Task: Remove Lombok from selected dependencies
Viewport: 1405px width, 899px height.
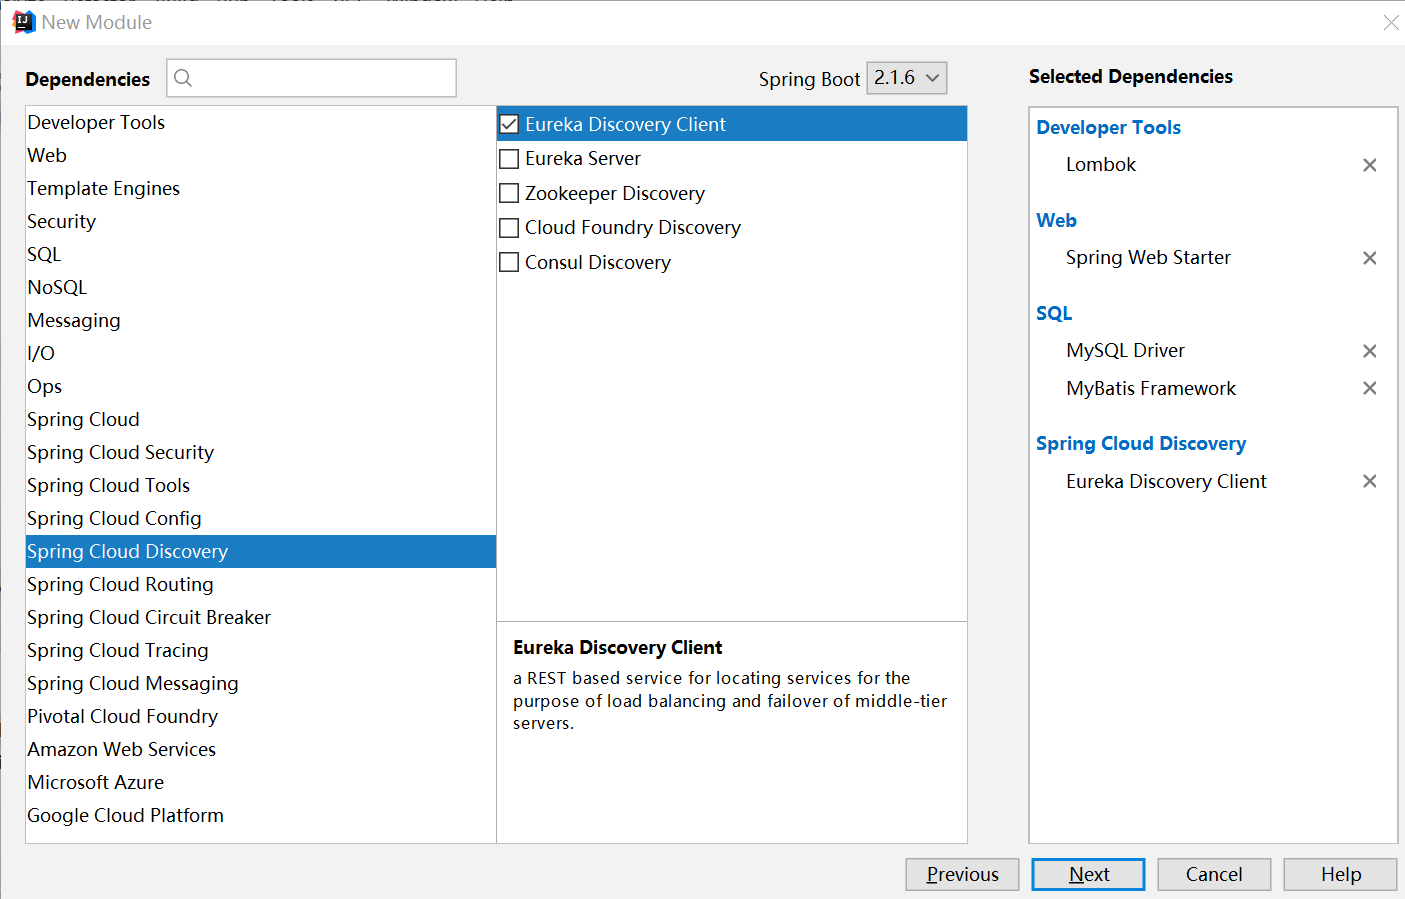Action: click(1370, 165)
